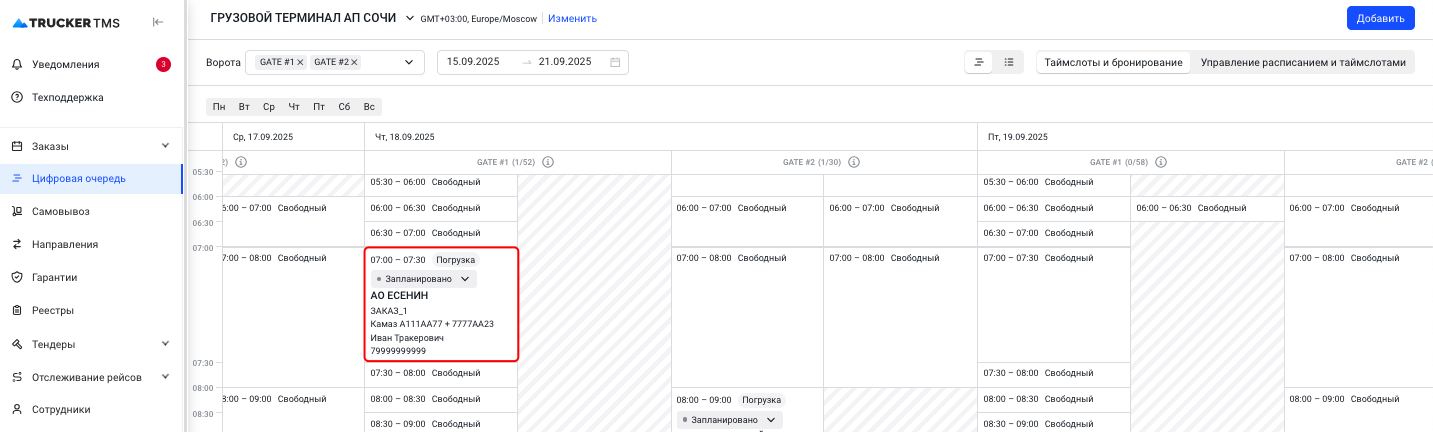Remove GATE #1 tag from filter

300,62
